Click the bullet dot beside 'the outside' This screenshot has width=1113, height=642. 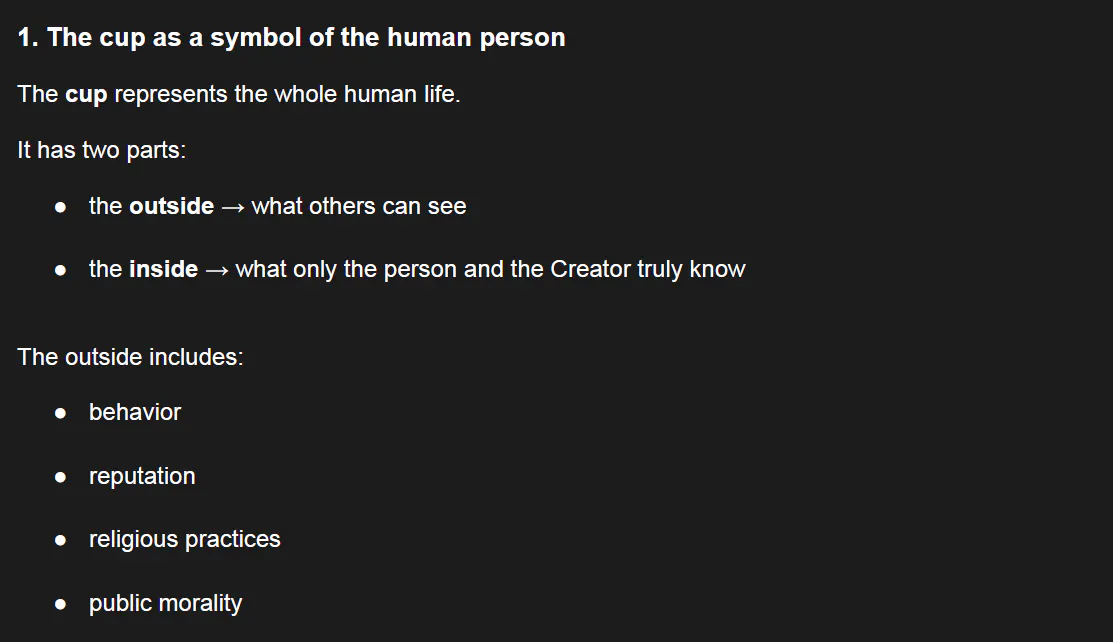pyautogui.click(x=60, y=207)
